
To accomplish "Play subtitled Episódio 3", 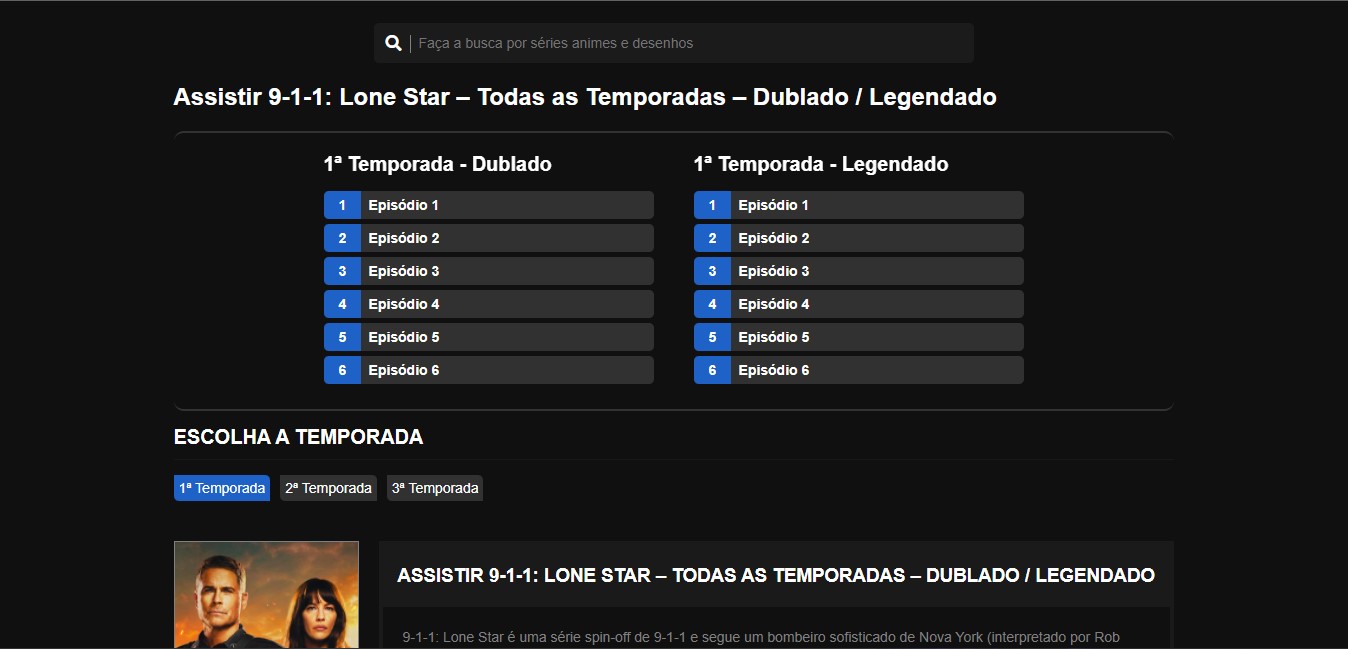I will click(875, 271).
